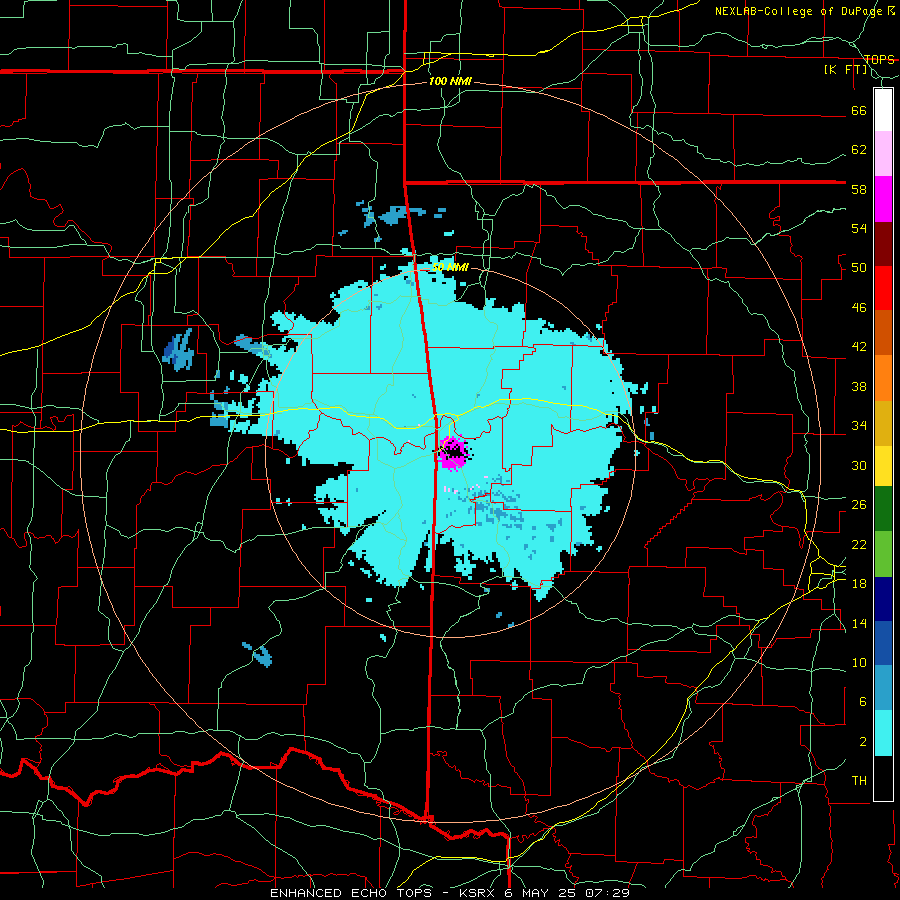
Task: Pick the steel blue legend swatch beside 6
Action: pos(883,688)
